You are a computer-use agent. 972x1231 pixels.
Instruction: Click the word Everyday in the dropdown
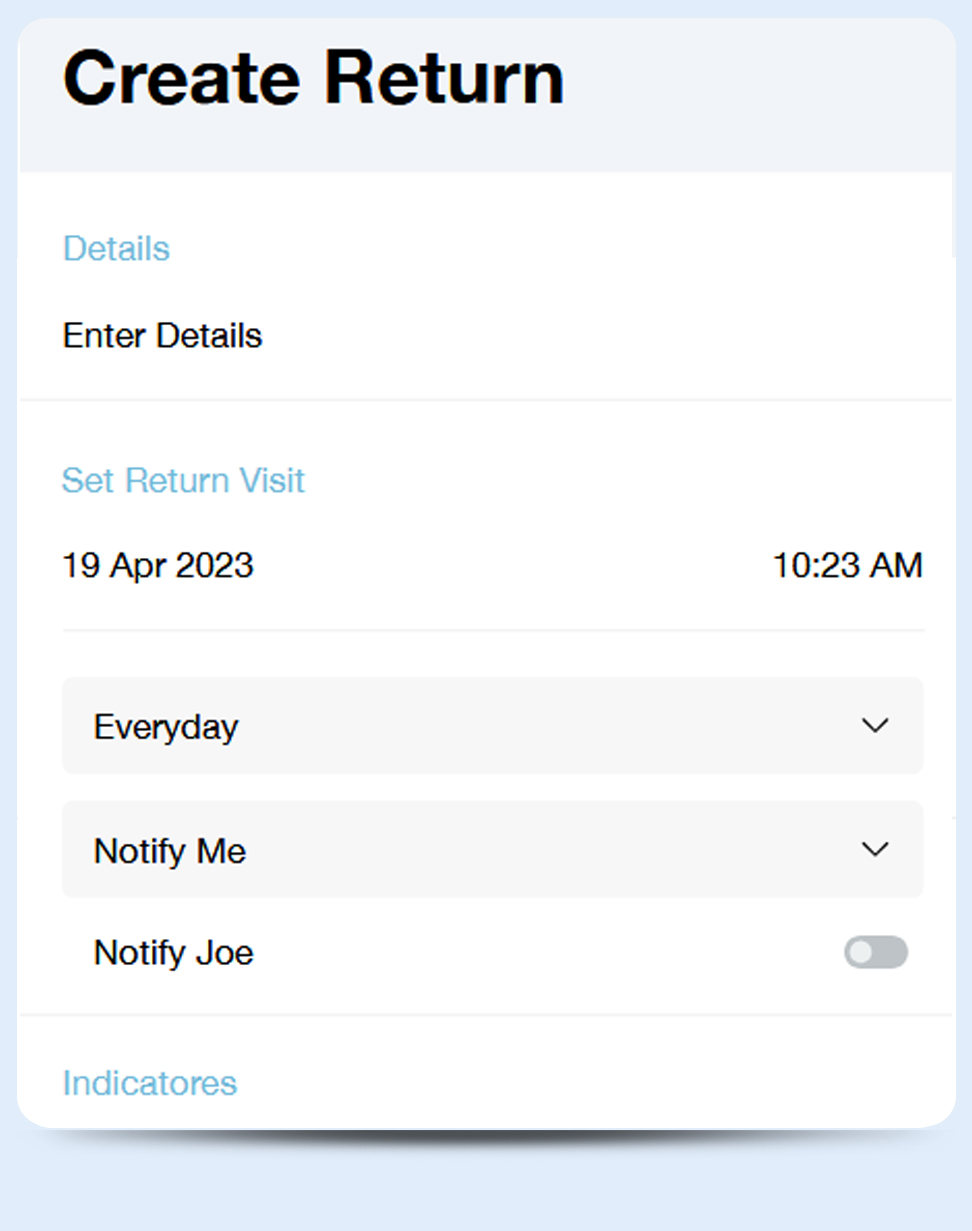166,727
